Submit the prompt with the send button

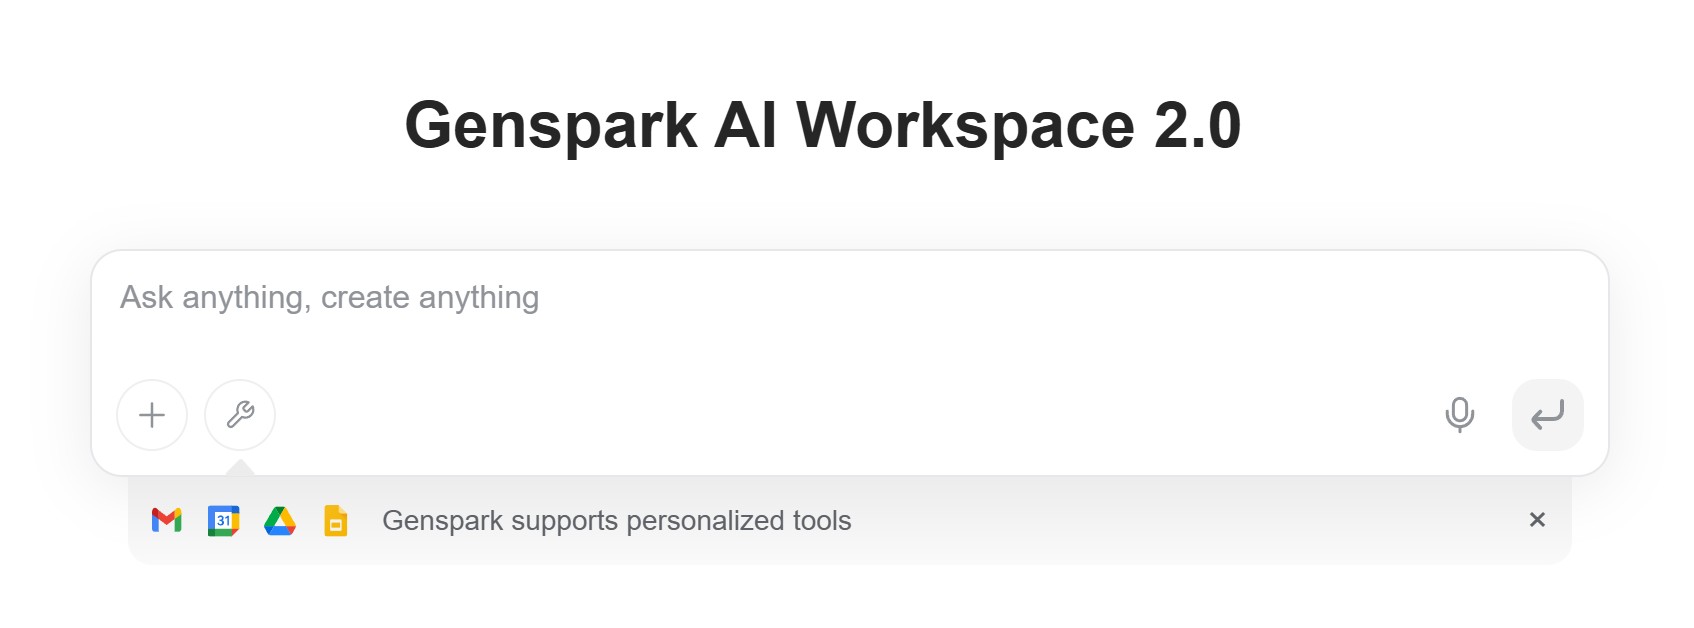(x=1547, y=415)
